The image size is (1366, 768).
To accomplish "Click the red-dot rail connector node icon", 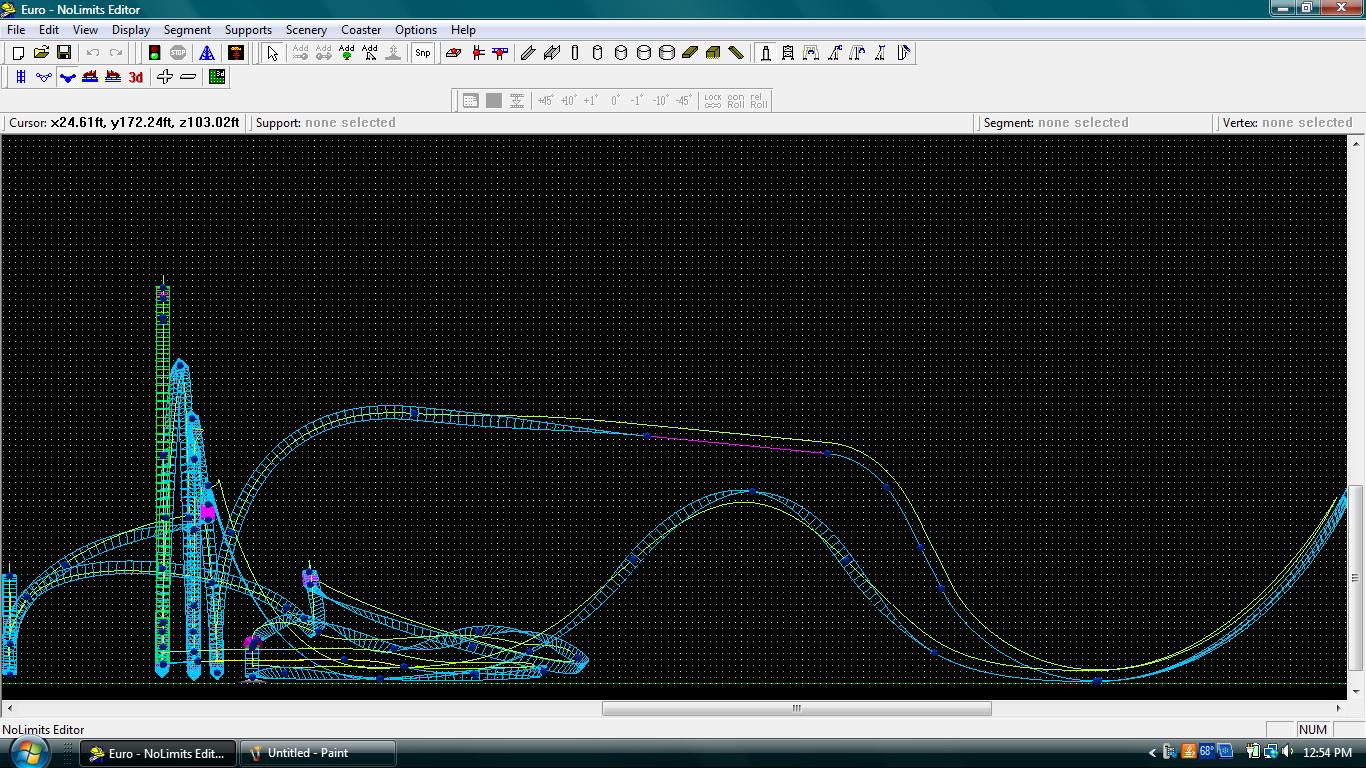I will [x=500, y=53].
